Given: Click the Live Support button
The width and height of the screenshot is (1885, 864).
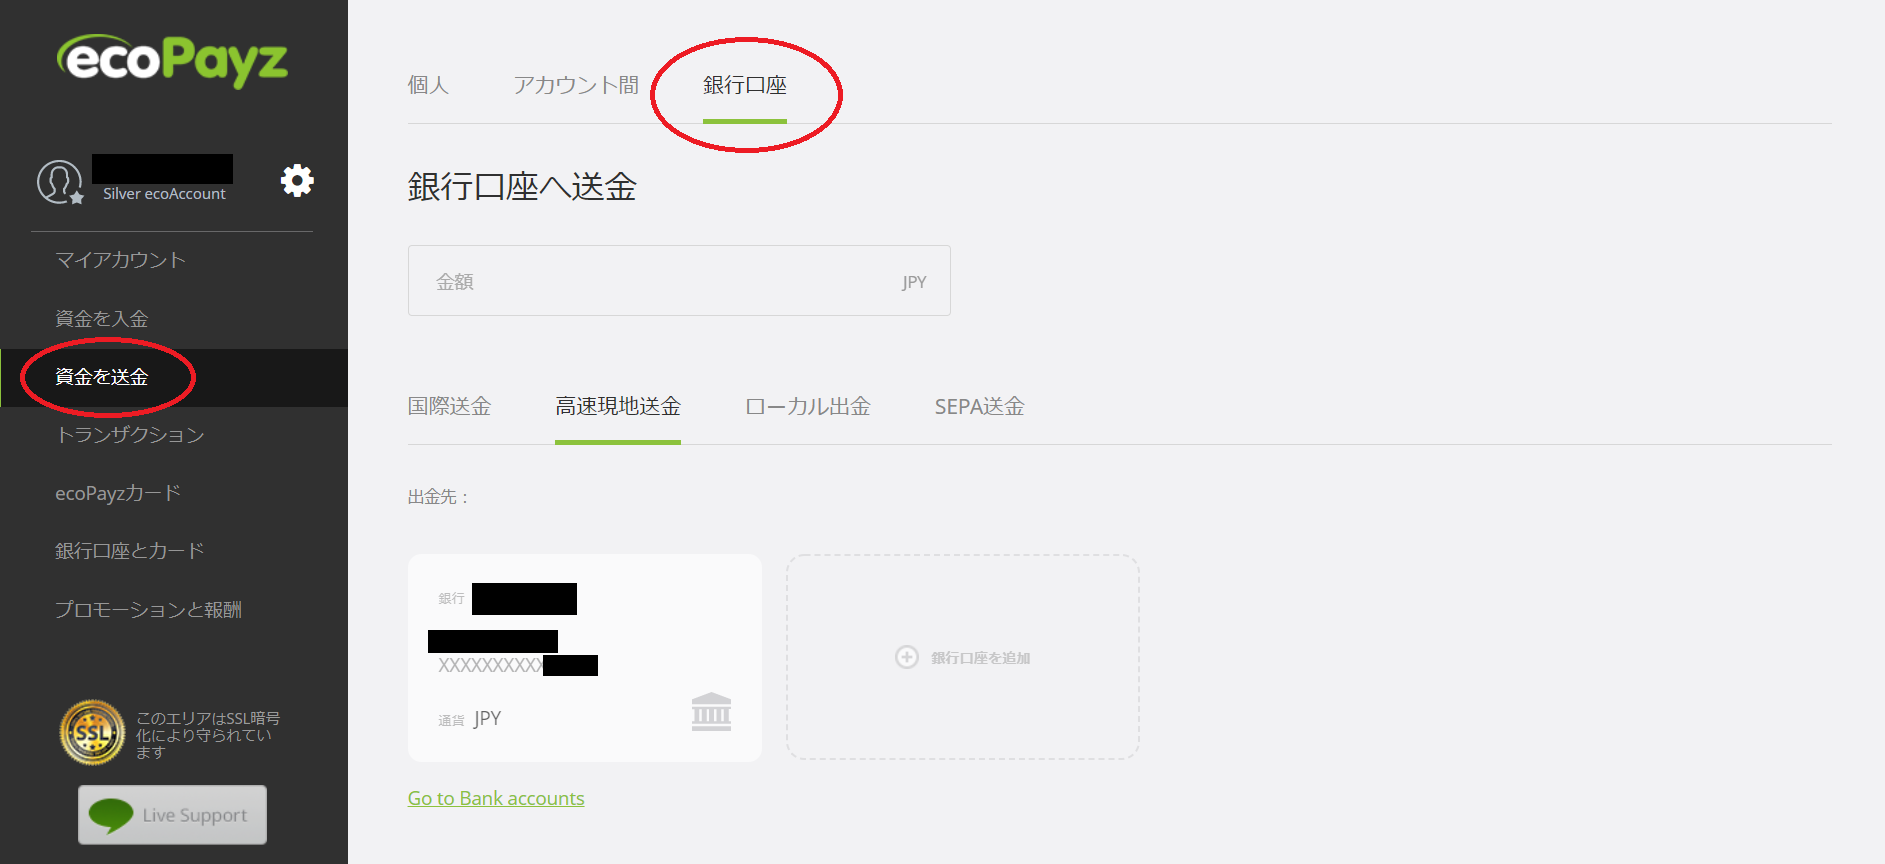Looking at the screenshot, I should point(173,815).
